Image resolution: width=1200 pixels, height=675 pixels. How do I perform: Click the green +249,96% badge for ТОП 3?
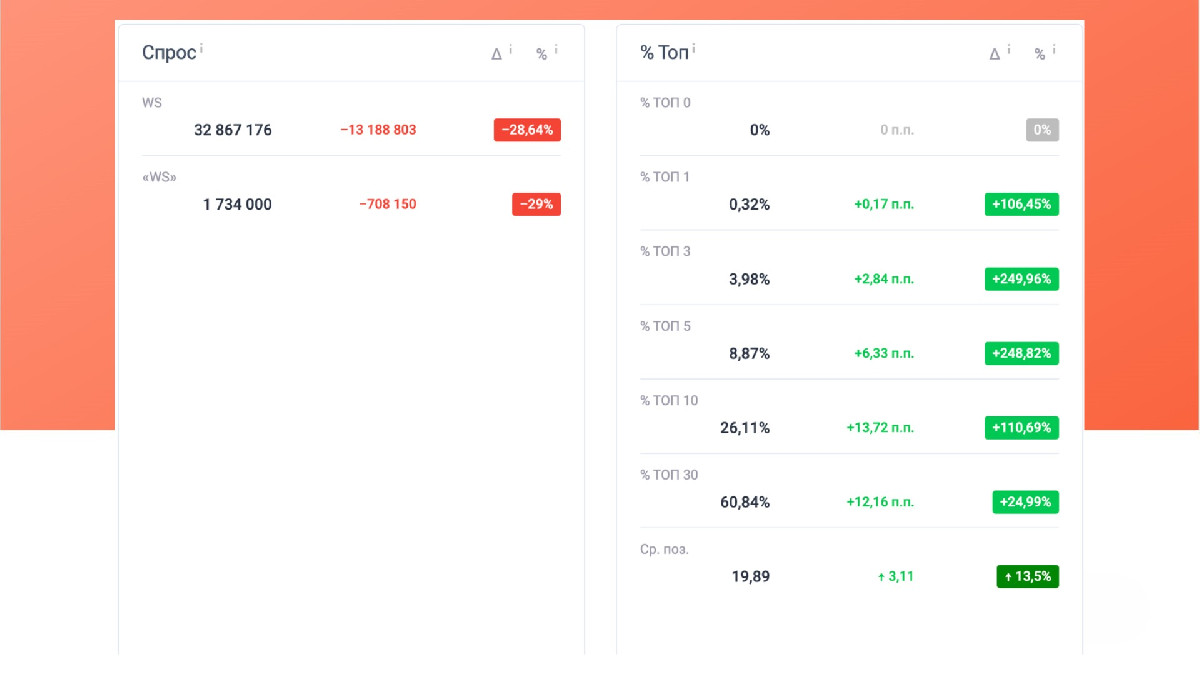pyautogui.click(x=1021, y=279)
